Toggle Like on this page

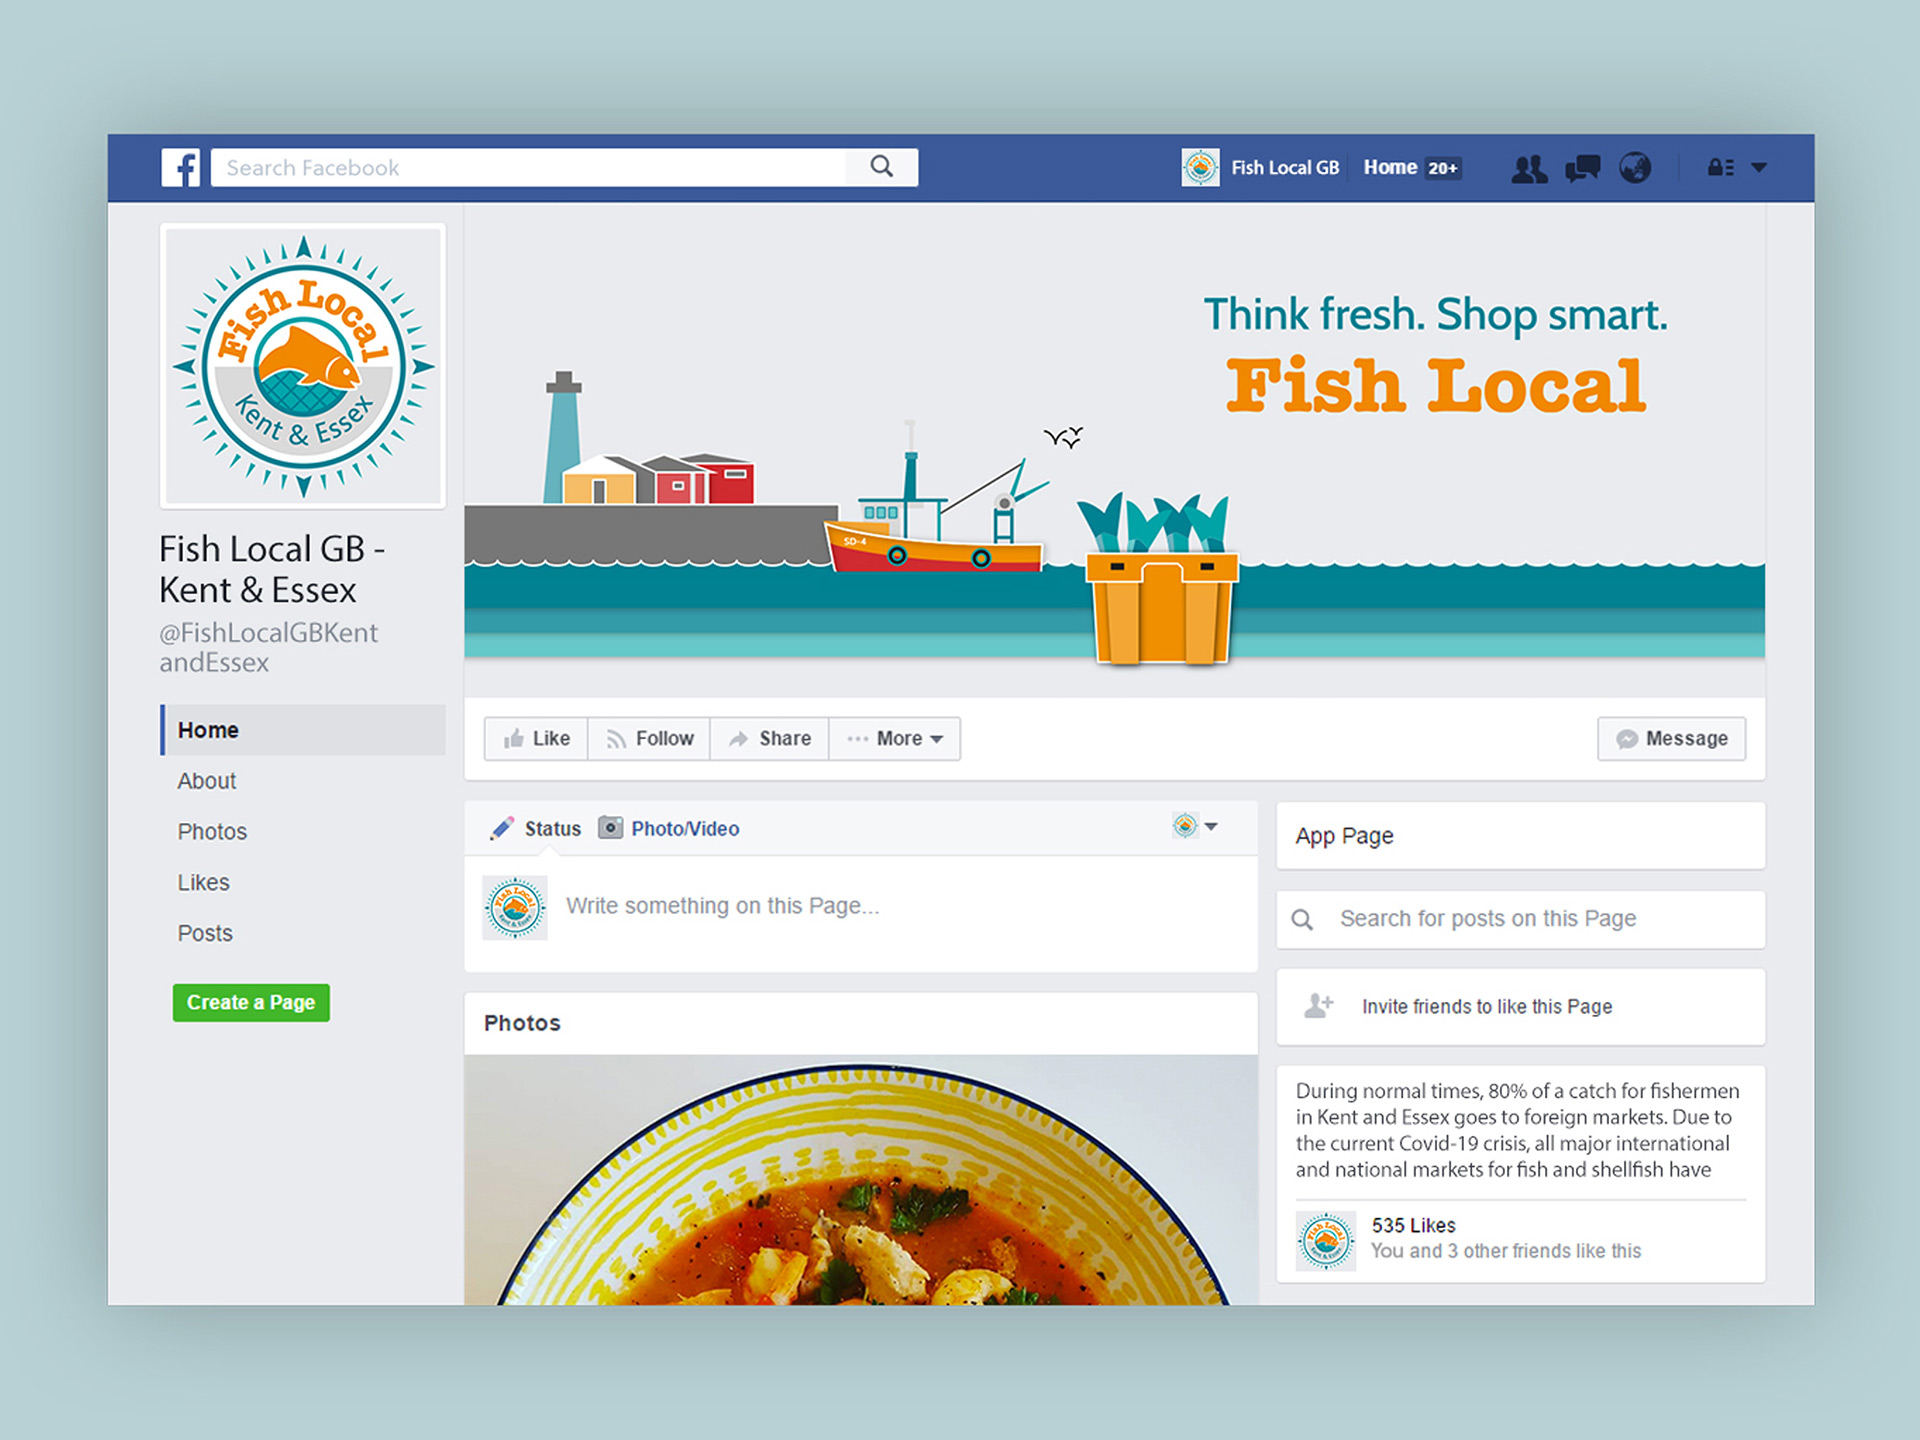(536, 739)
